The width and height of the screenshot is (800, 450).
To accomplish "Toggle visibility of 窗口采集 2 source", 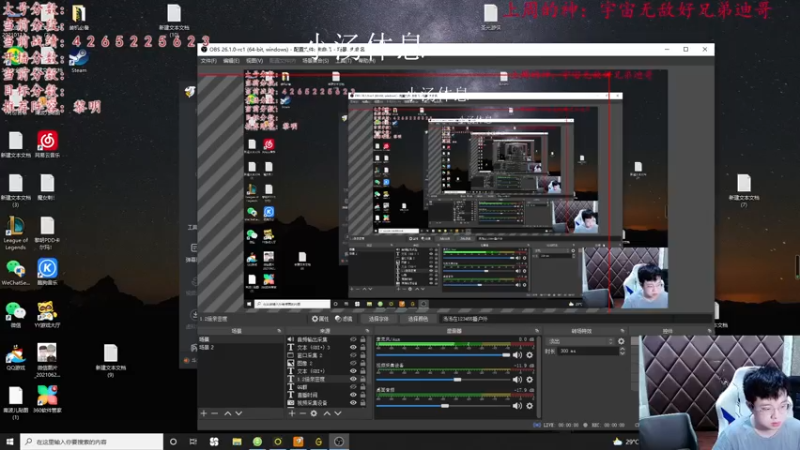I will (353, 355).
